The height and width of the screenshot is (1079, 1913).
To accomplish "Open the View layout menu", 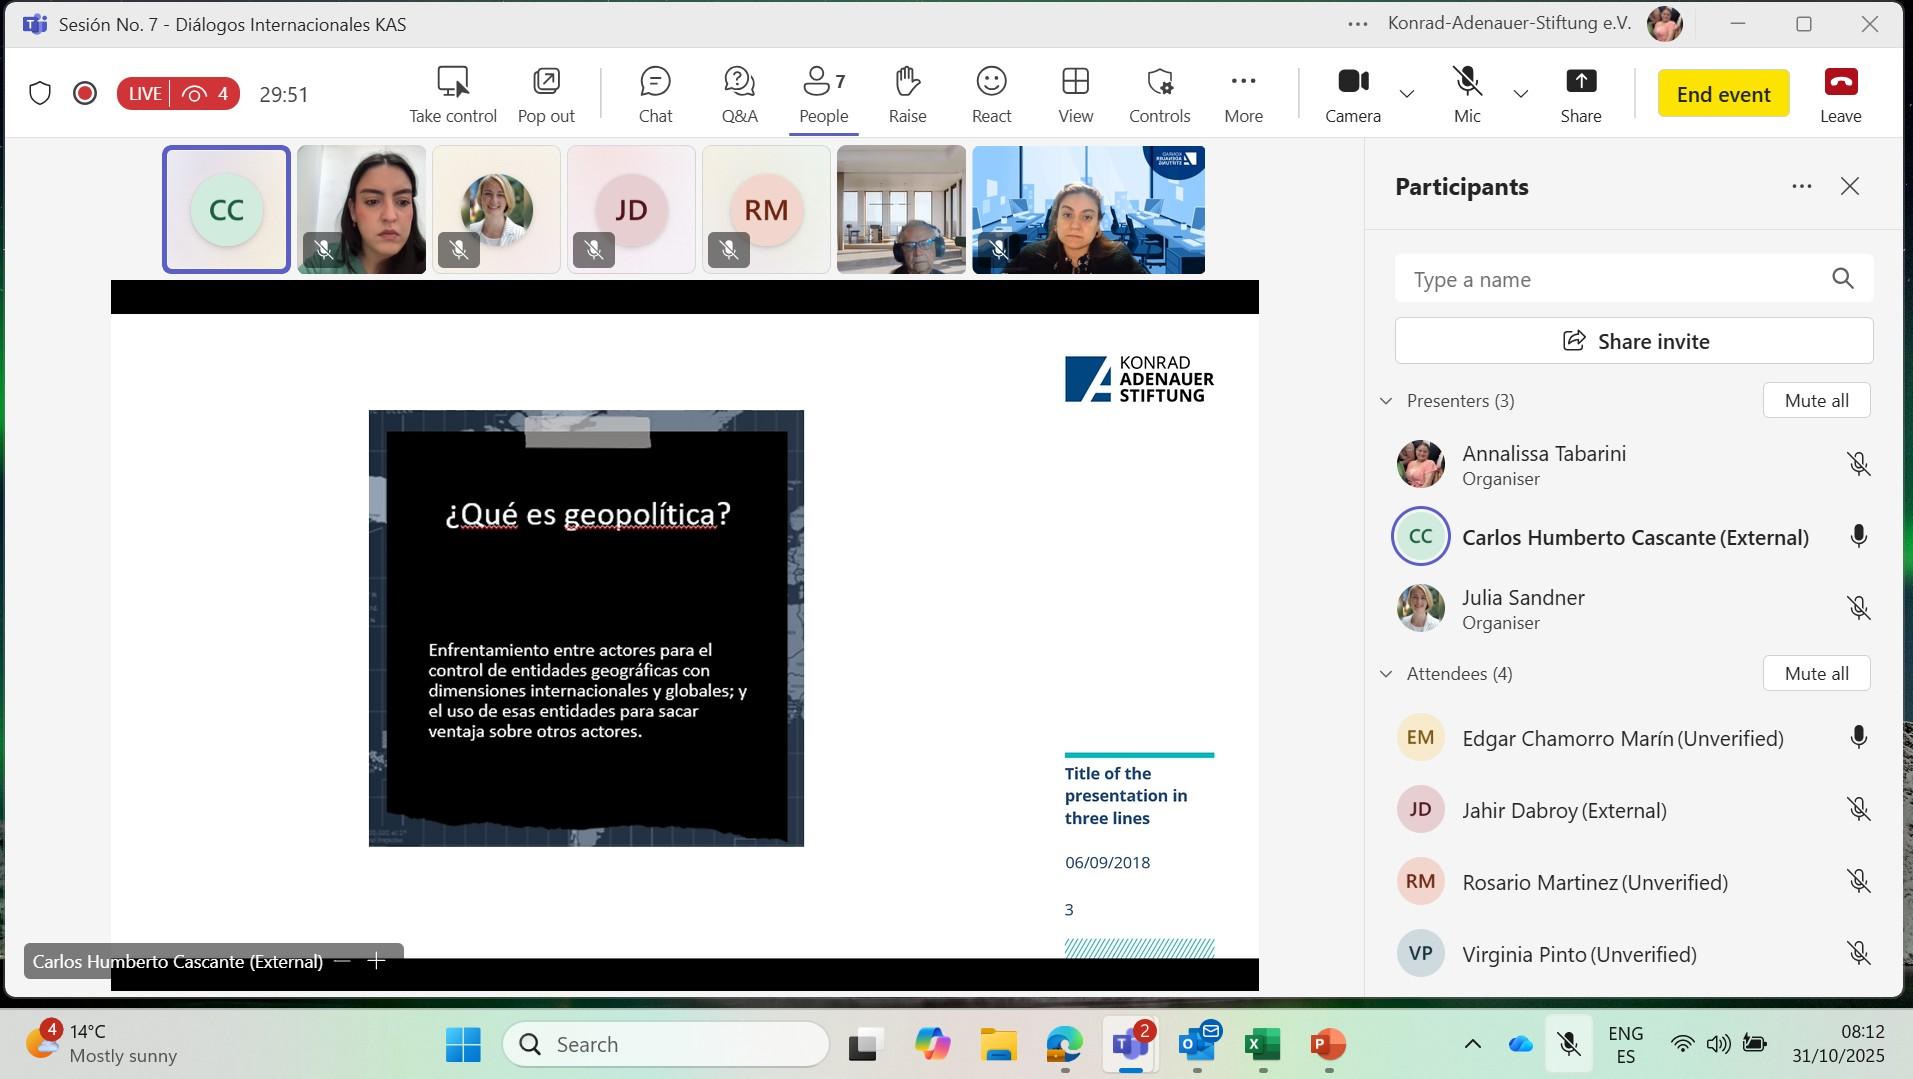I will (1075, 95).
